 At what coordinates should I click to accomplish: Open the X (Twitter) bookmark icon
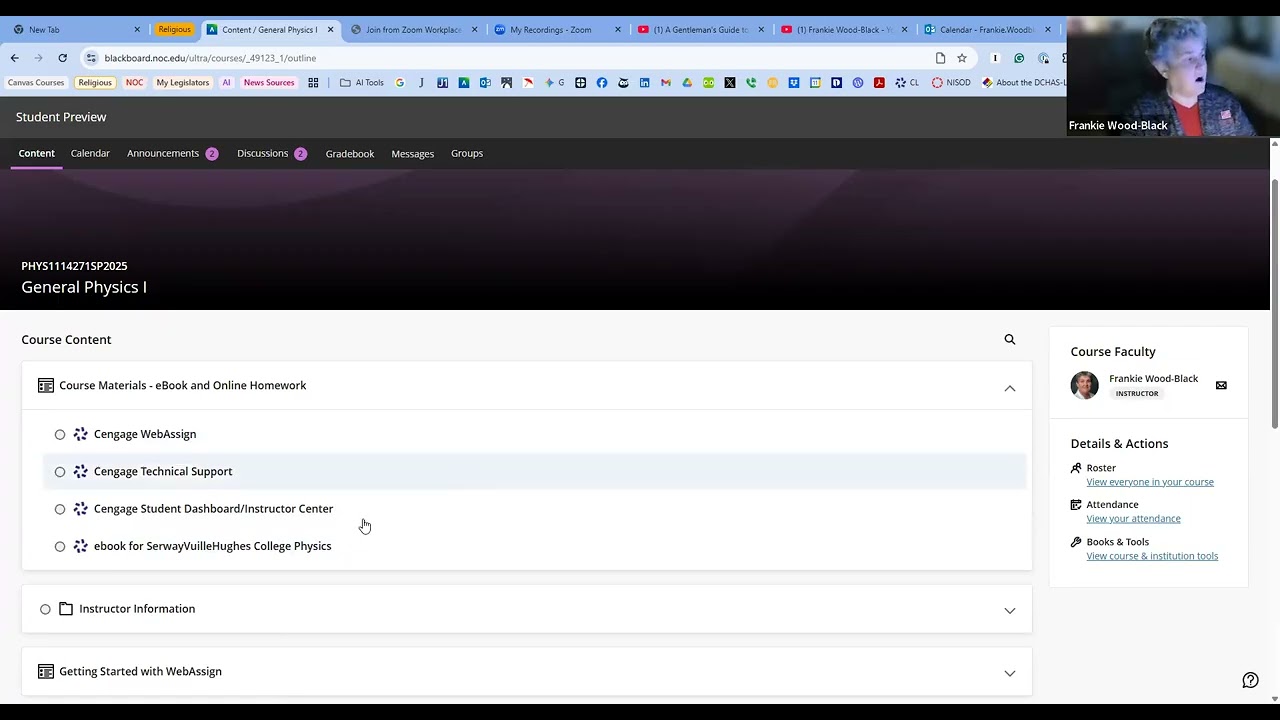[x=730, y=83]
